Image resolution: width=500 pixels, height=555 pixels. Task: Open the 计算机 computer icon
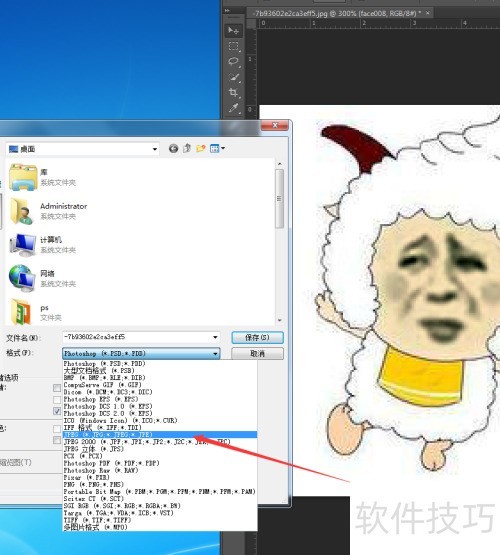[x=23, y=245]
